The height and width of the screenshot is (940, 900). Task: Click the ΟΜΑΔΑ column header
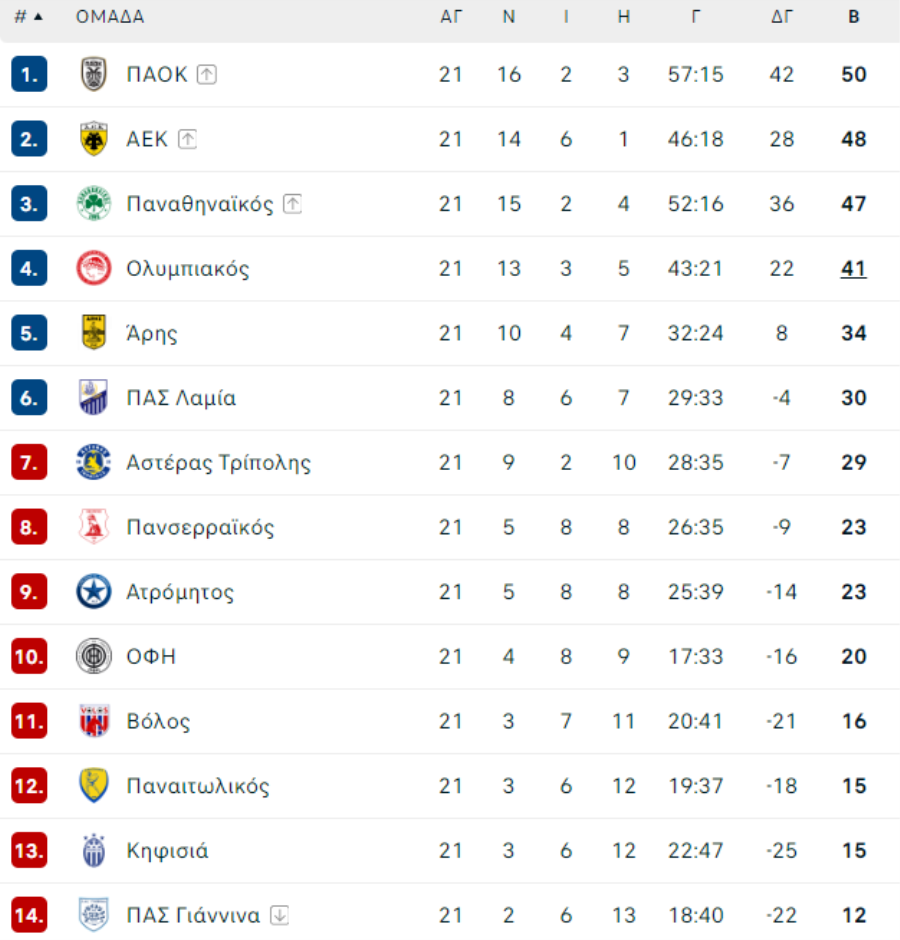pyautogui.click(x=110, y=17)
